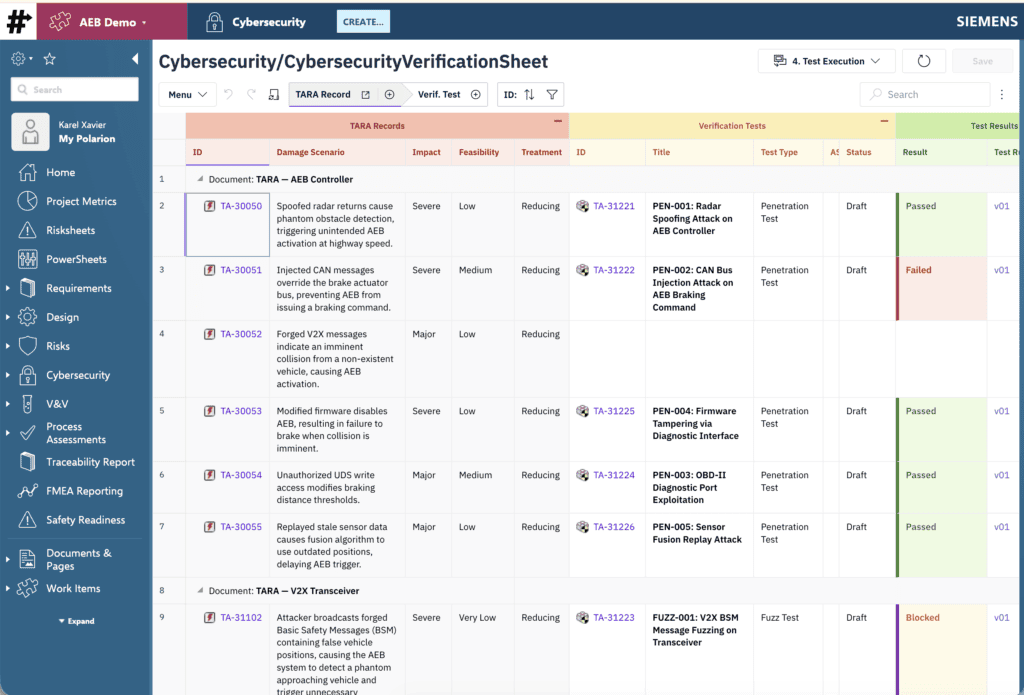Viewport: 1024px width, 695px height.
Task: Open the Menu dropdown in toolbar
Action: click(x=187, y=95)
